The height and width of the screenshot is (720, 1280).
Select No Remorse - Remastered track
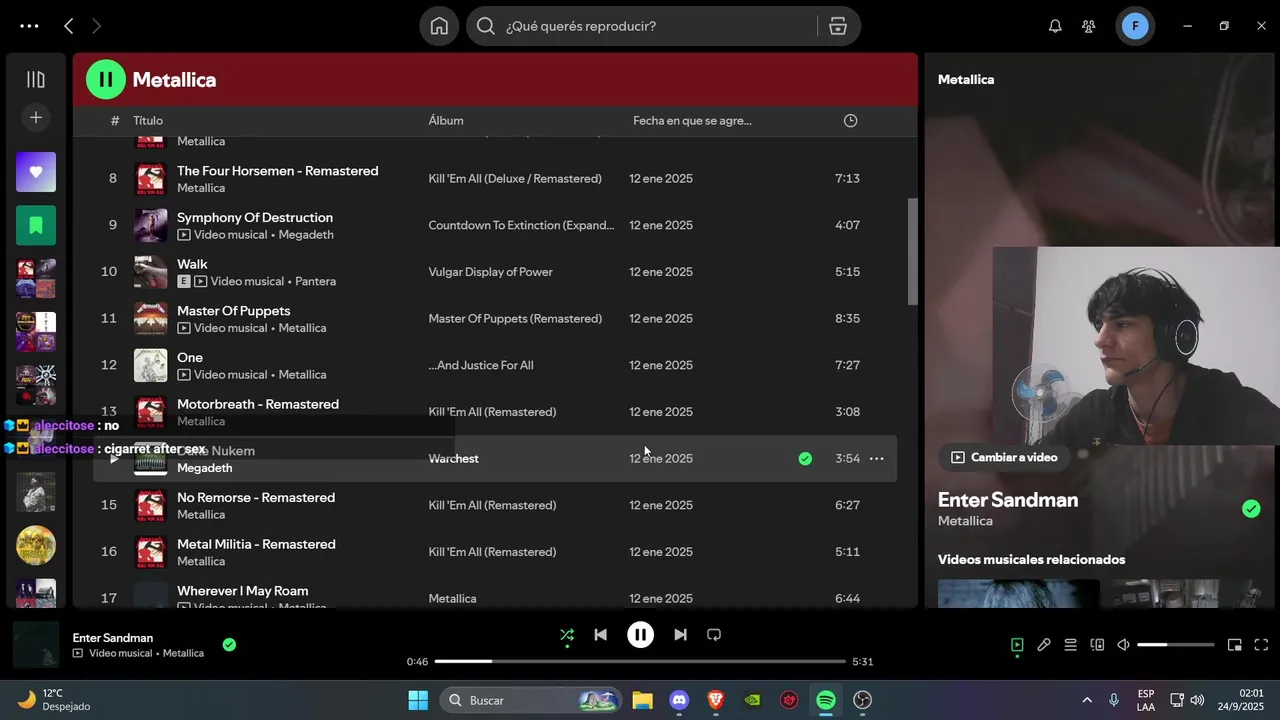[256, 497]
